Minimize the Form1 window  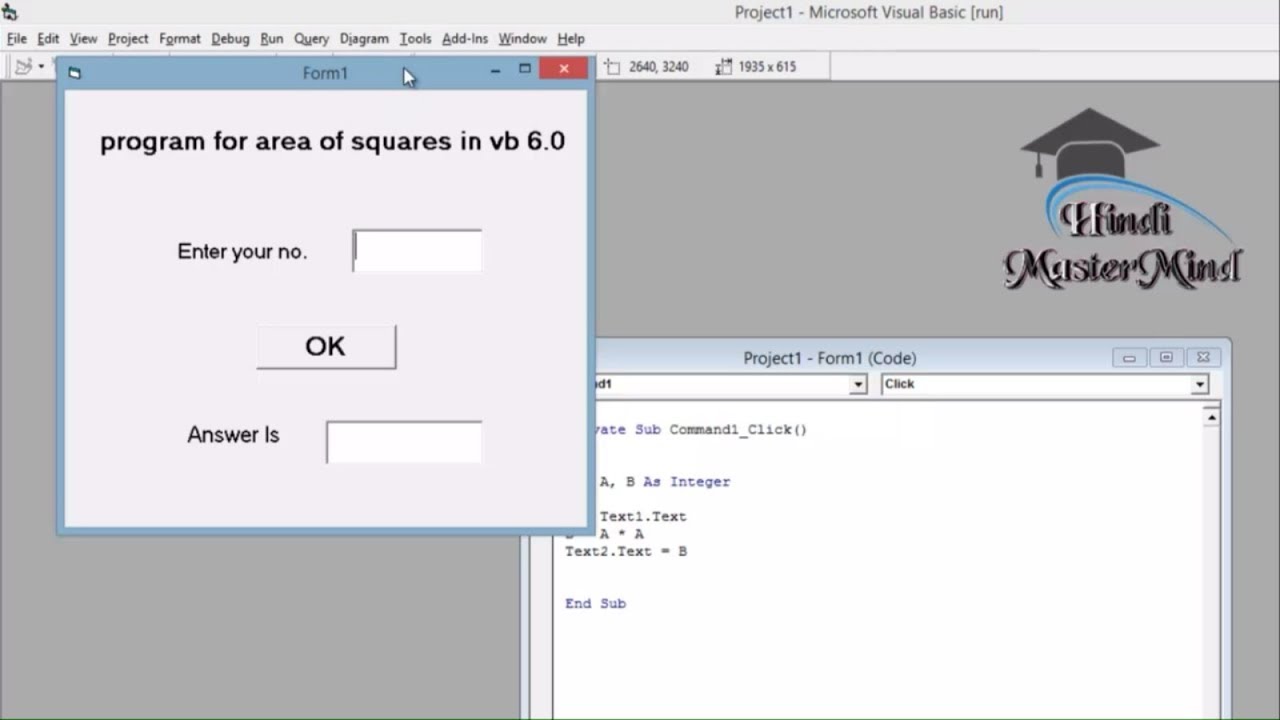click(495, 70)
